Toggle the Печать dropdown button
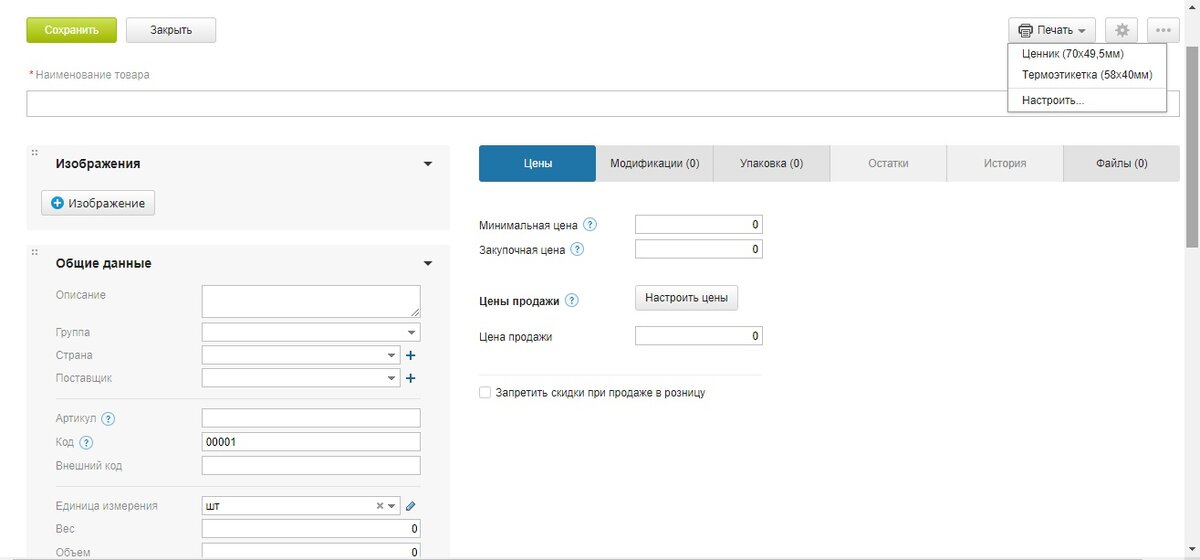The height and width of the screenshot is (560, 1200). [x=1052, y=30]
